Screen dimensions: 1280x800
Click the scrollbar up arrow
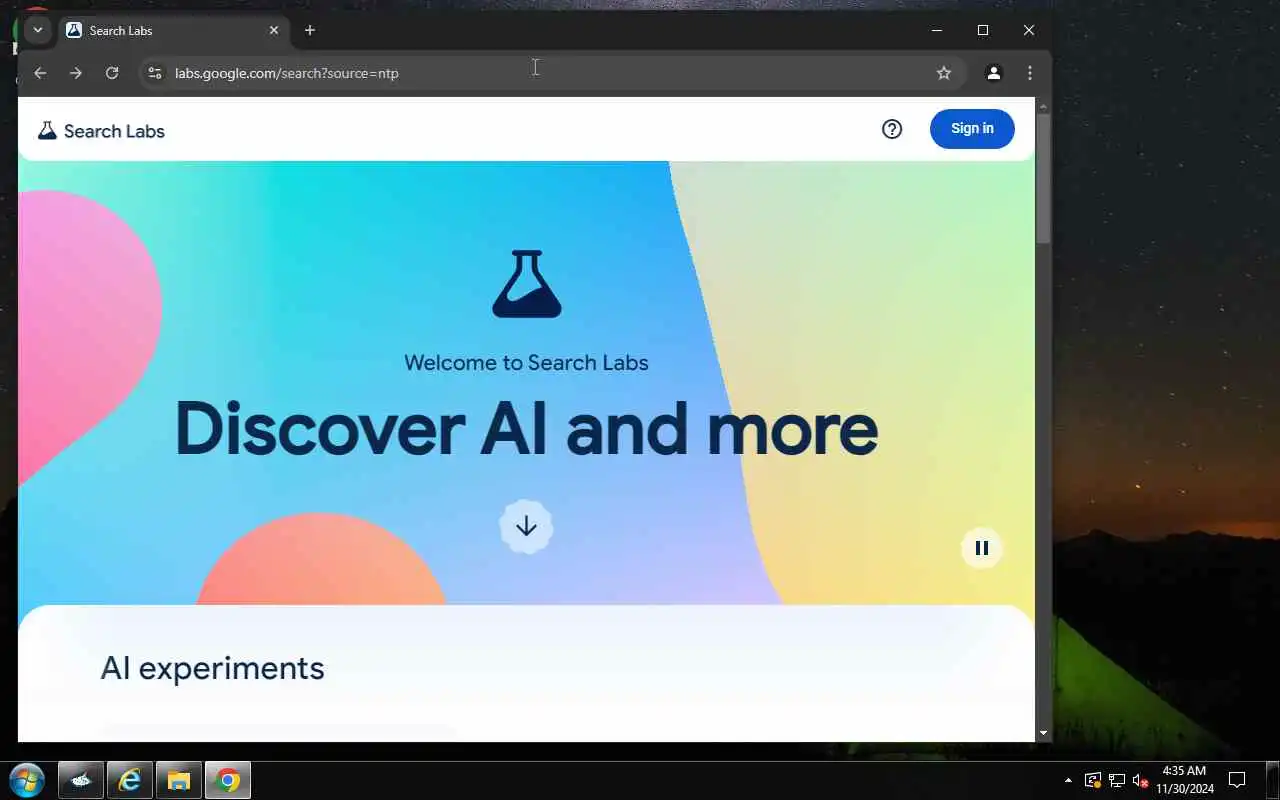(x=1043, y=105)
